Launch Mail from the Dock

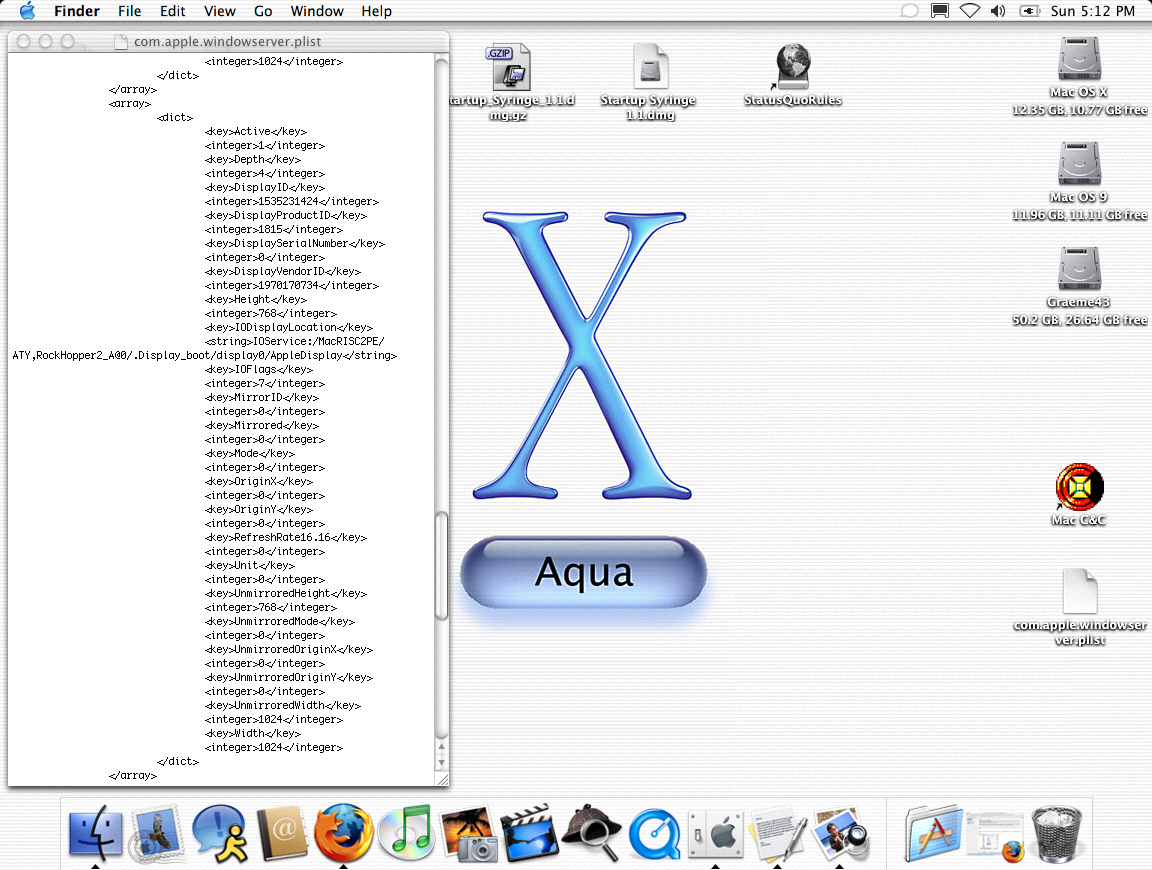point(156,834)
